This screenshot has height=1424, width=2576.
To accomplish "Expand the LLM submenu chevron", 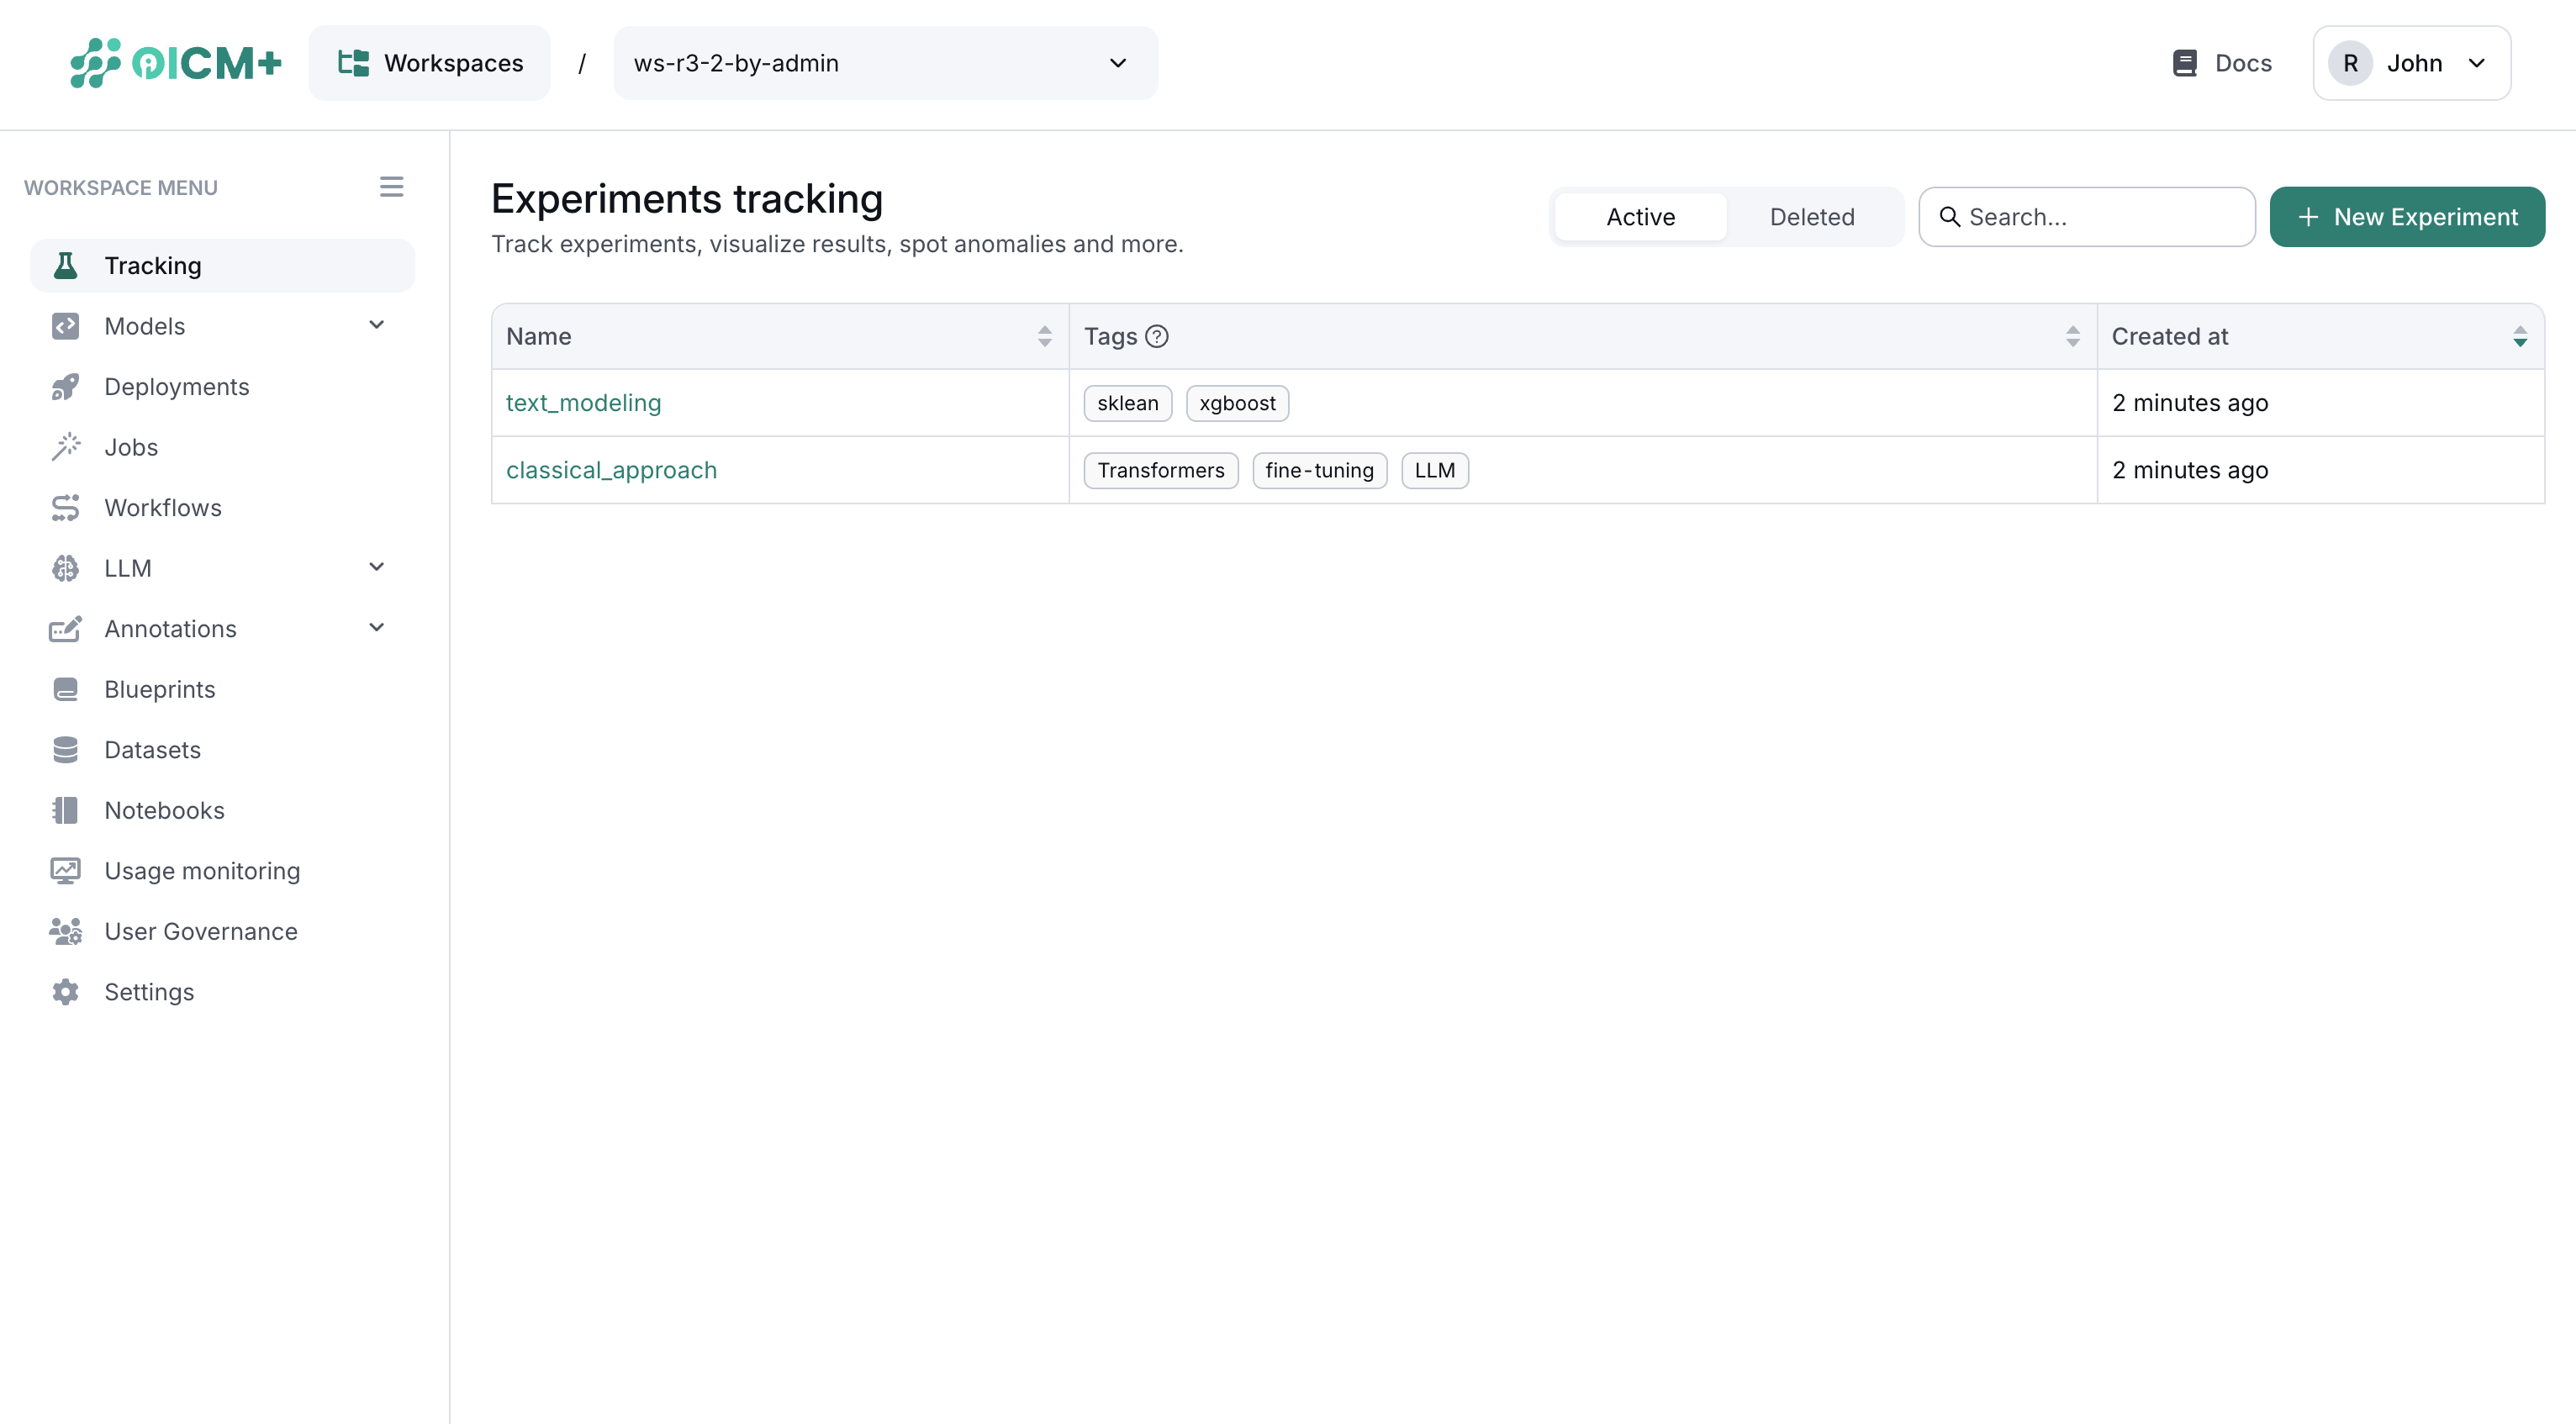I will (377, 567).
